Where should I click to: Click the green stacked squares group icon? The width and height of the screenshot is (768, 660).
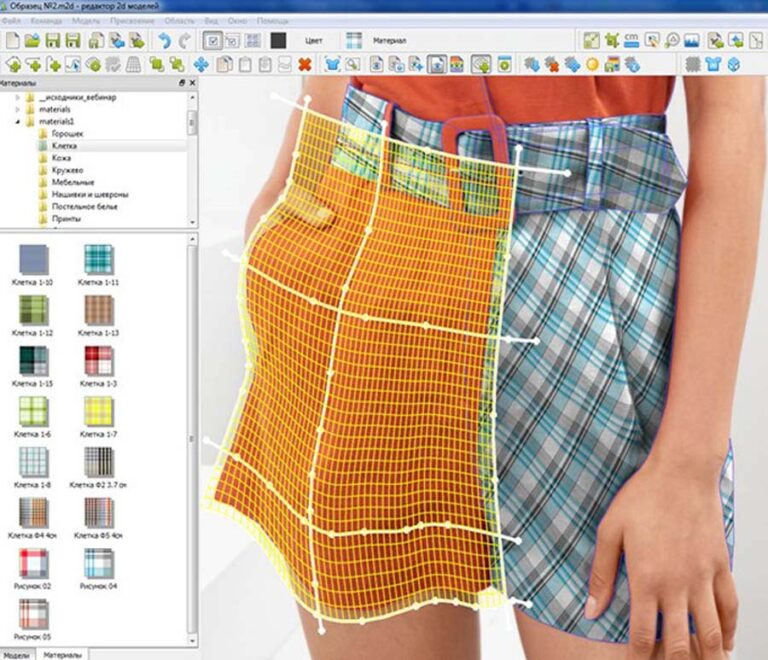point(157,64)
